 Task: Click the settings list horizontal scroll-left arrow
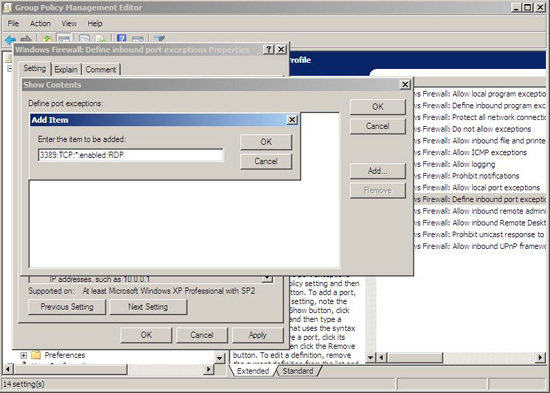click(x=381, y=358)
